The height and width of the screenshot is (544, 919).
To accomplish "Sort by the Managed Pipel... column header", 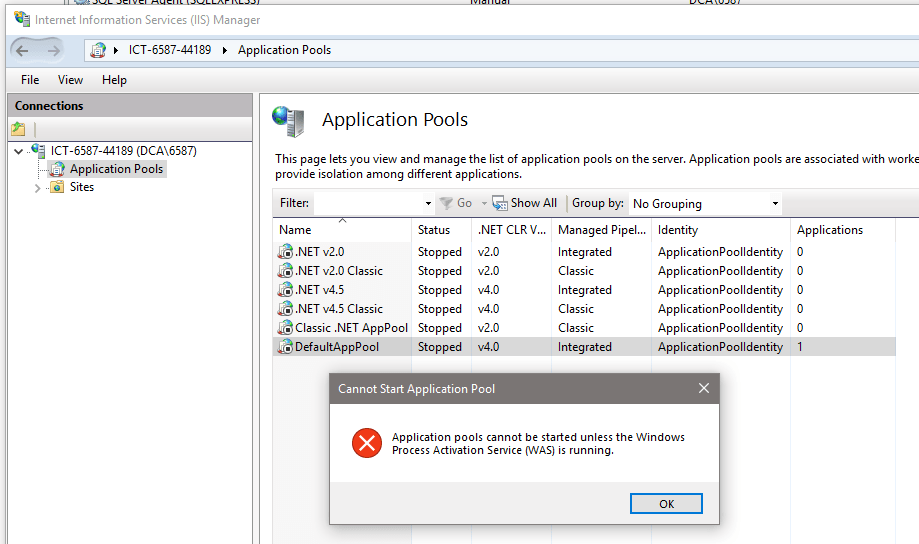I will point(602,230).
